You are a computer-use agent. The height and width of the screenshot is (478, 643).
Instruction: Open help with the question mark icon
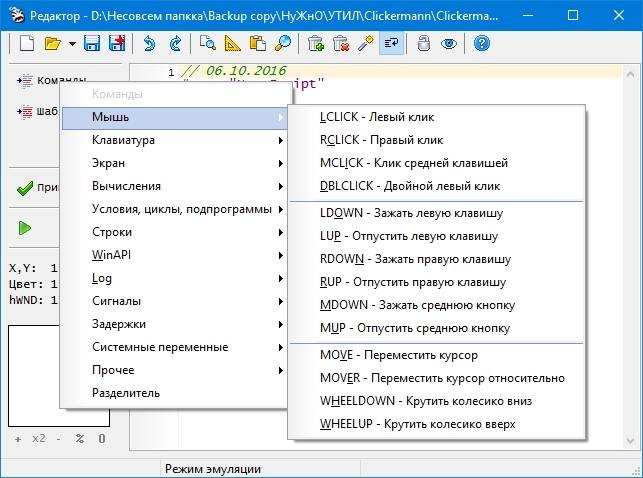coord(482,43)
